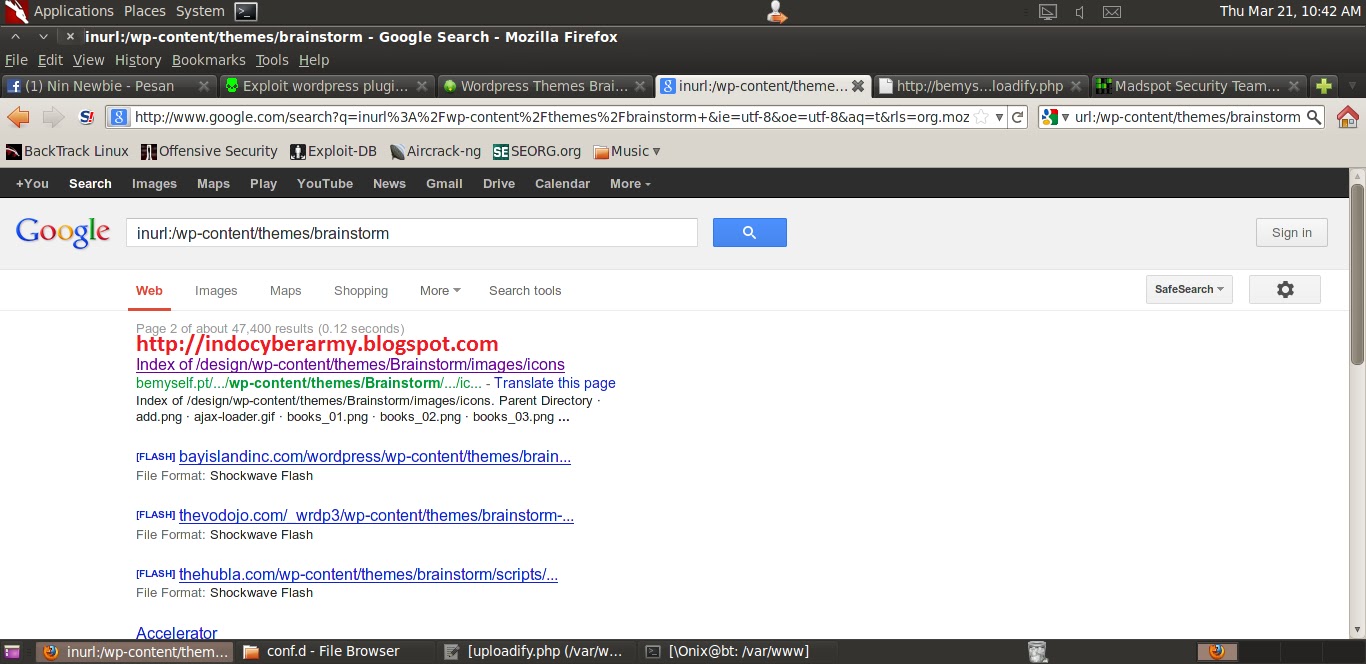Click the home button in Firefox toolbar

1347,116
